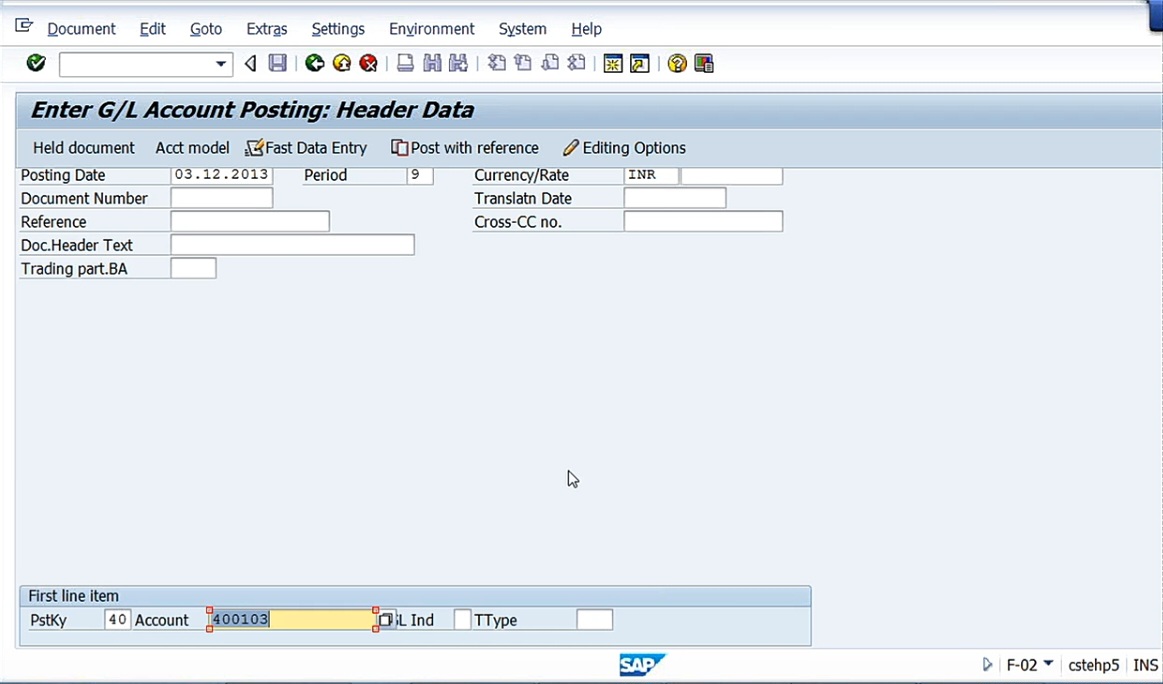1163x684 pixels.
Task: Click the Post with reference button
Action: coord(465,148)
